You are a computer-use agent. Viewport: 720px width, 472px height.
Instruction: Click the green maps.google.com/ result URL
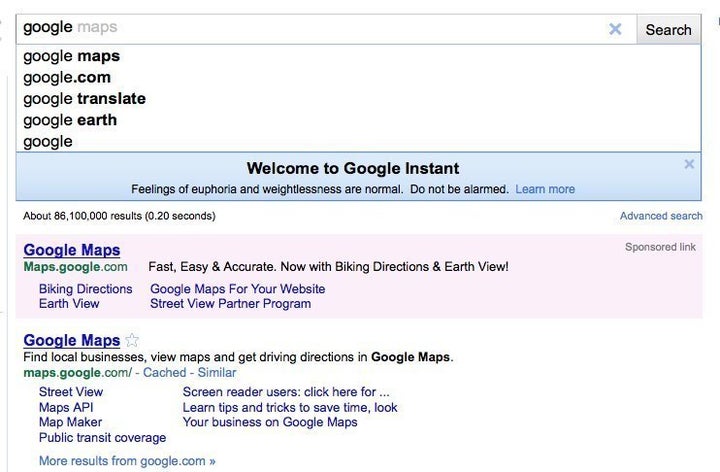(78, 372)
